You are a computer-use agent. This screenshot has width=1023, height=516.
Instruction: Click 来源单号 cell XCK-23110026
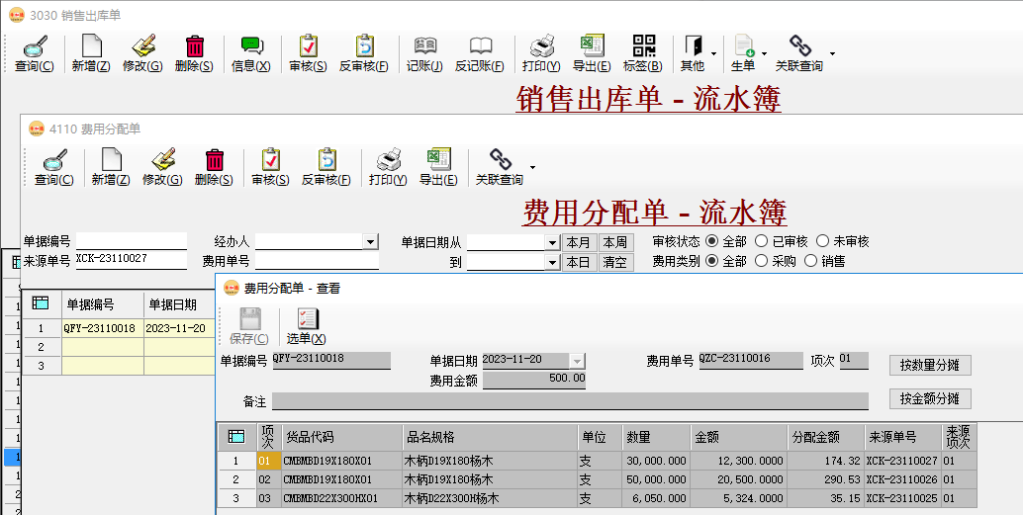tap(902, 479)
